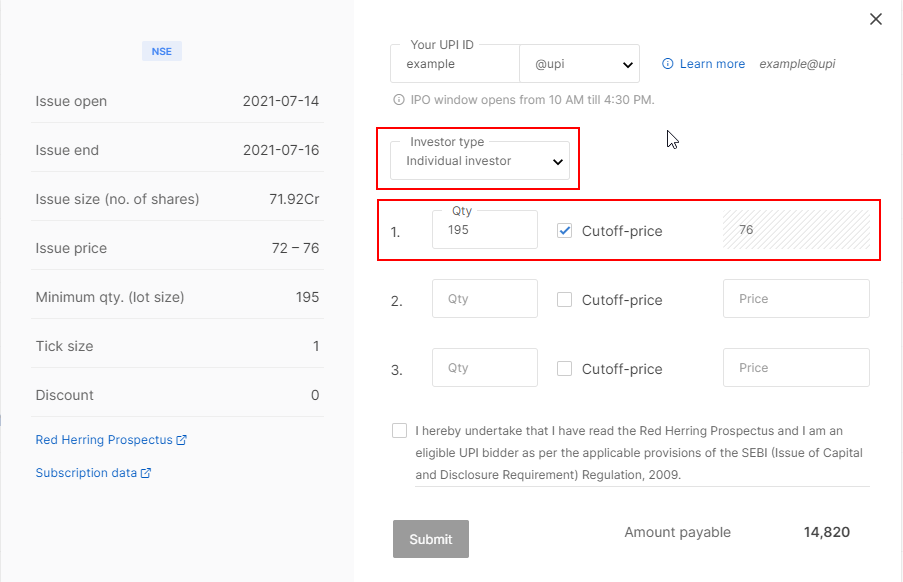Viewport: 903px width, 582px height.
Task: Click the UPI ID text field
Action: pyautogui.click(x=455, y=64)
